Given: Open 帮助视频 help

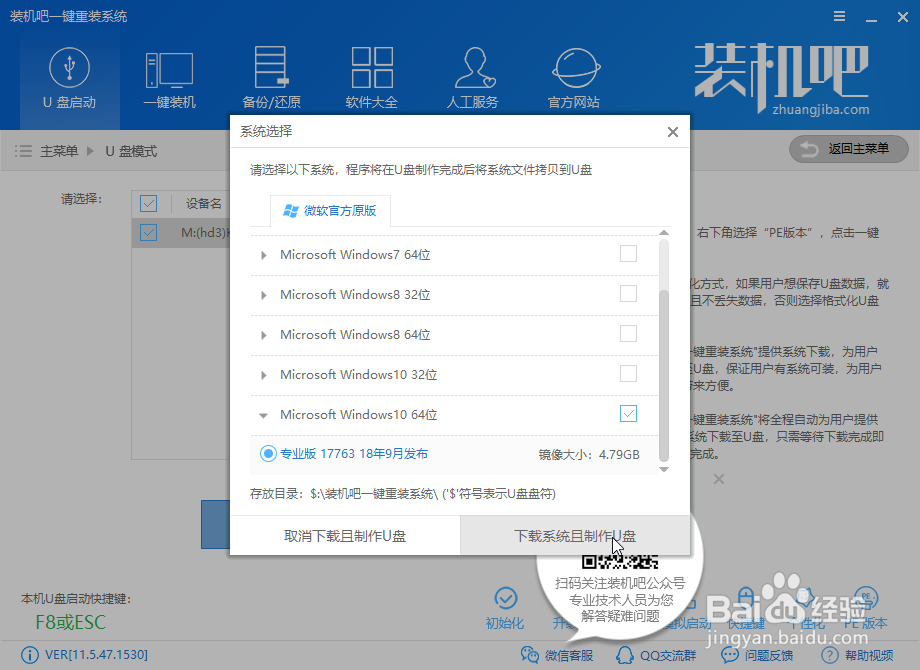Looking at the screenshot, I should (857, 655).
